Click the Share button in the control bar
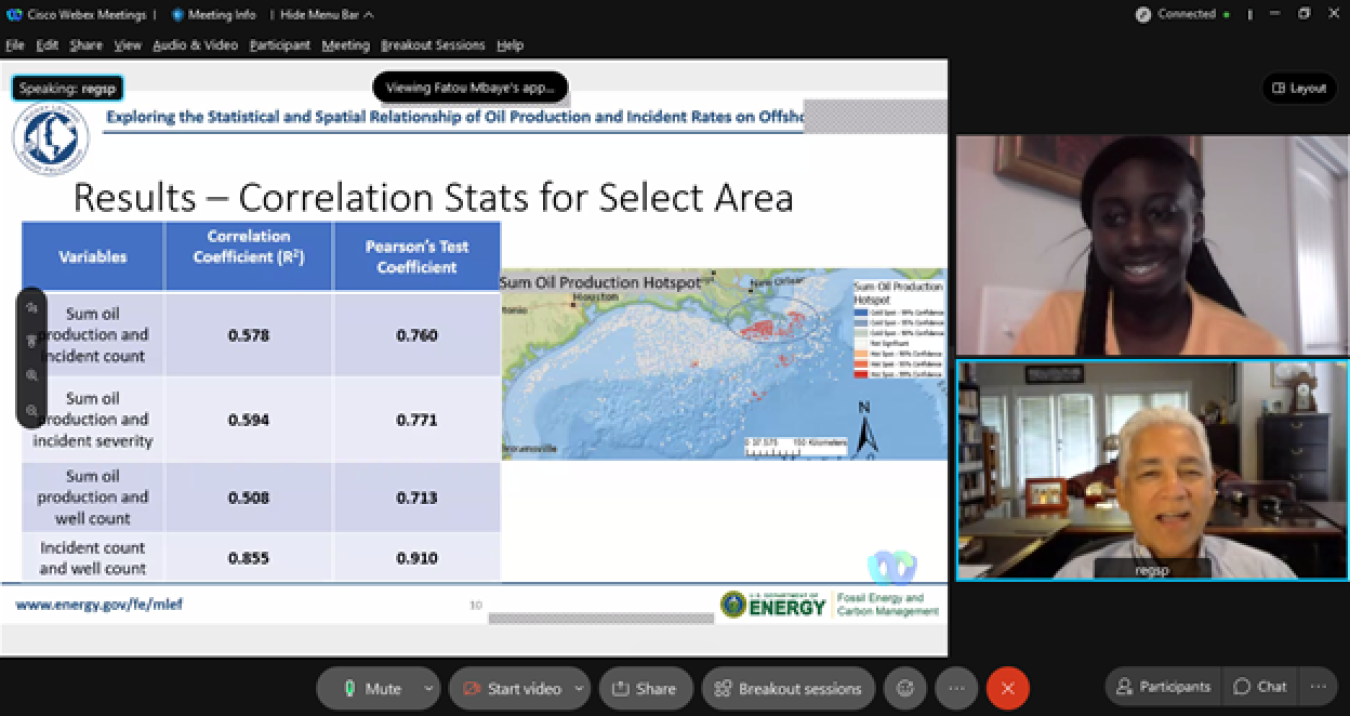This screenshot has width=1350, height=716. pyautogui.click(x=645, y=688)
